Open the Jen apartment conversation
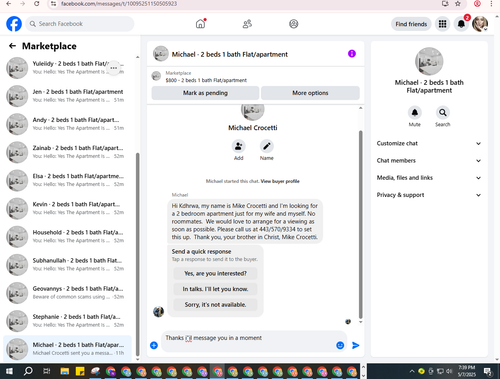Viewport: 500px width, 379px height. point(67,96)
